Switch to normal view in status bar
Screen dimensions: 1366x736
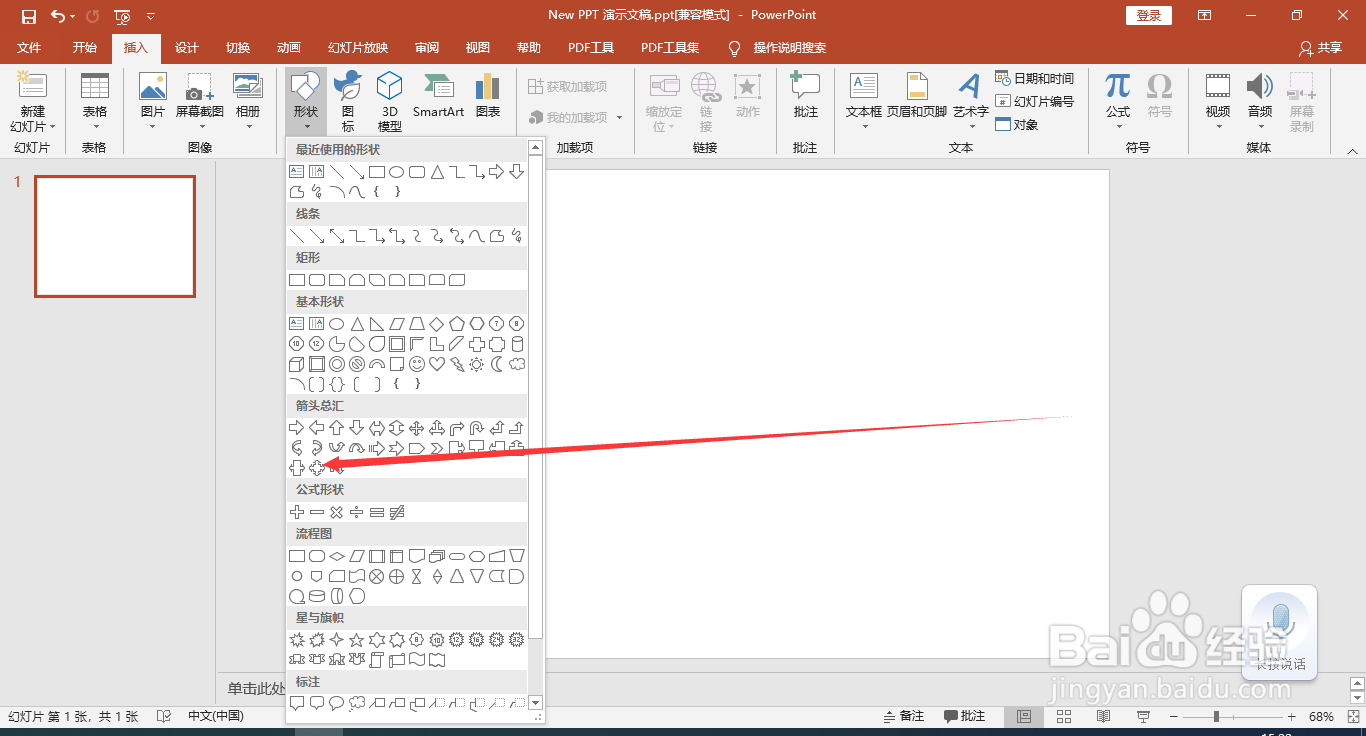1024,717
